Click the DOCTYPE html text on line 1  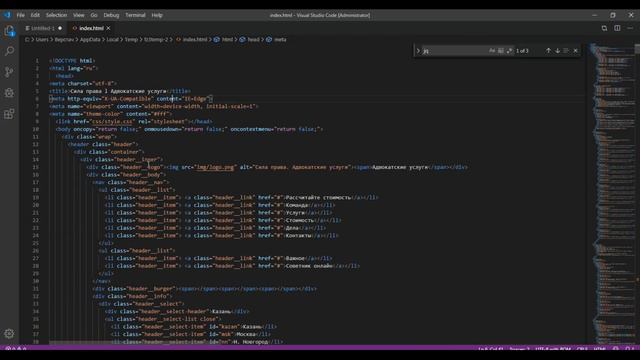tap(72, 61)
